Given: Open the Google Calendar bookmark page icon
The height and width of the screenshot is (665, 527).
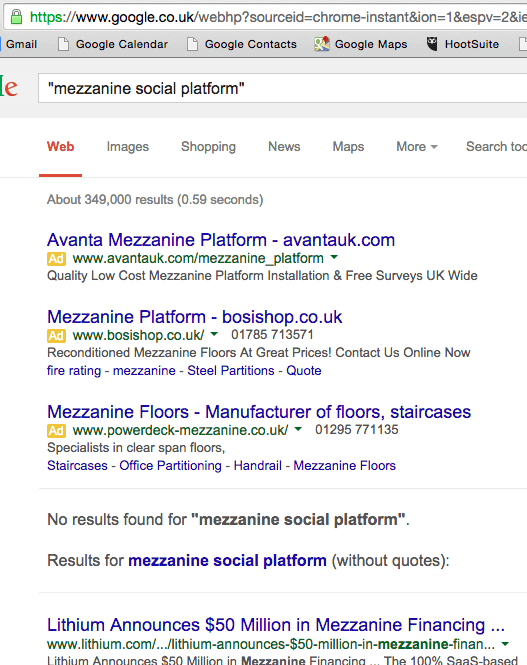Looking at the screenshot, I should (x=64, y=44).
